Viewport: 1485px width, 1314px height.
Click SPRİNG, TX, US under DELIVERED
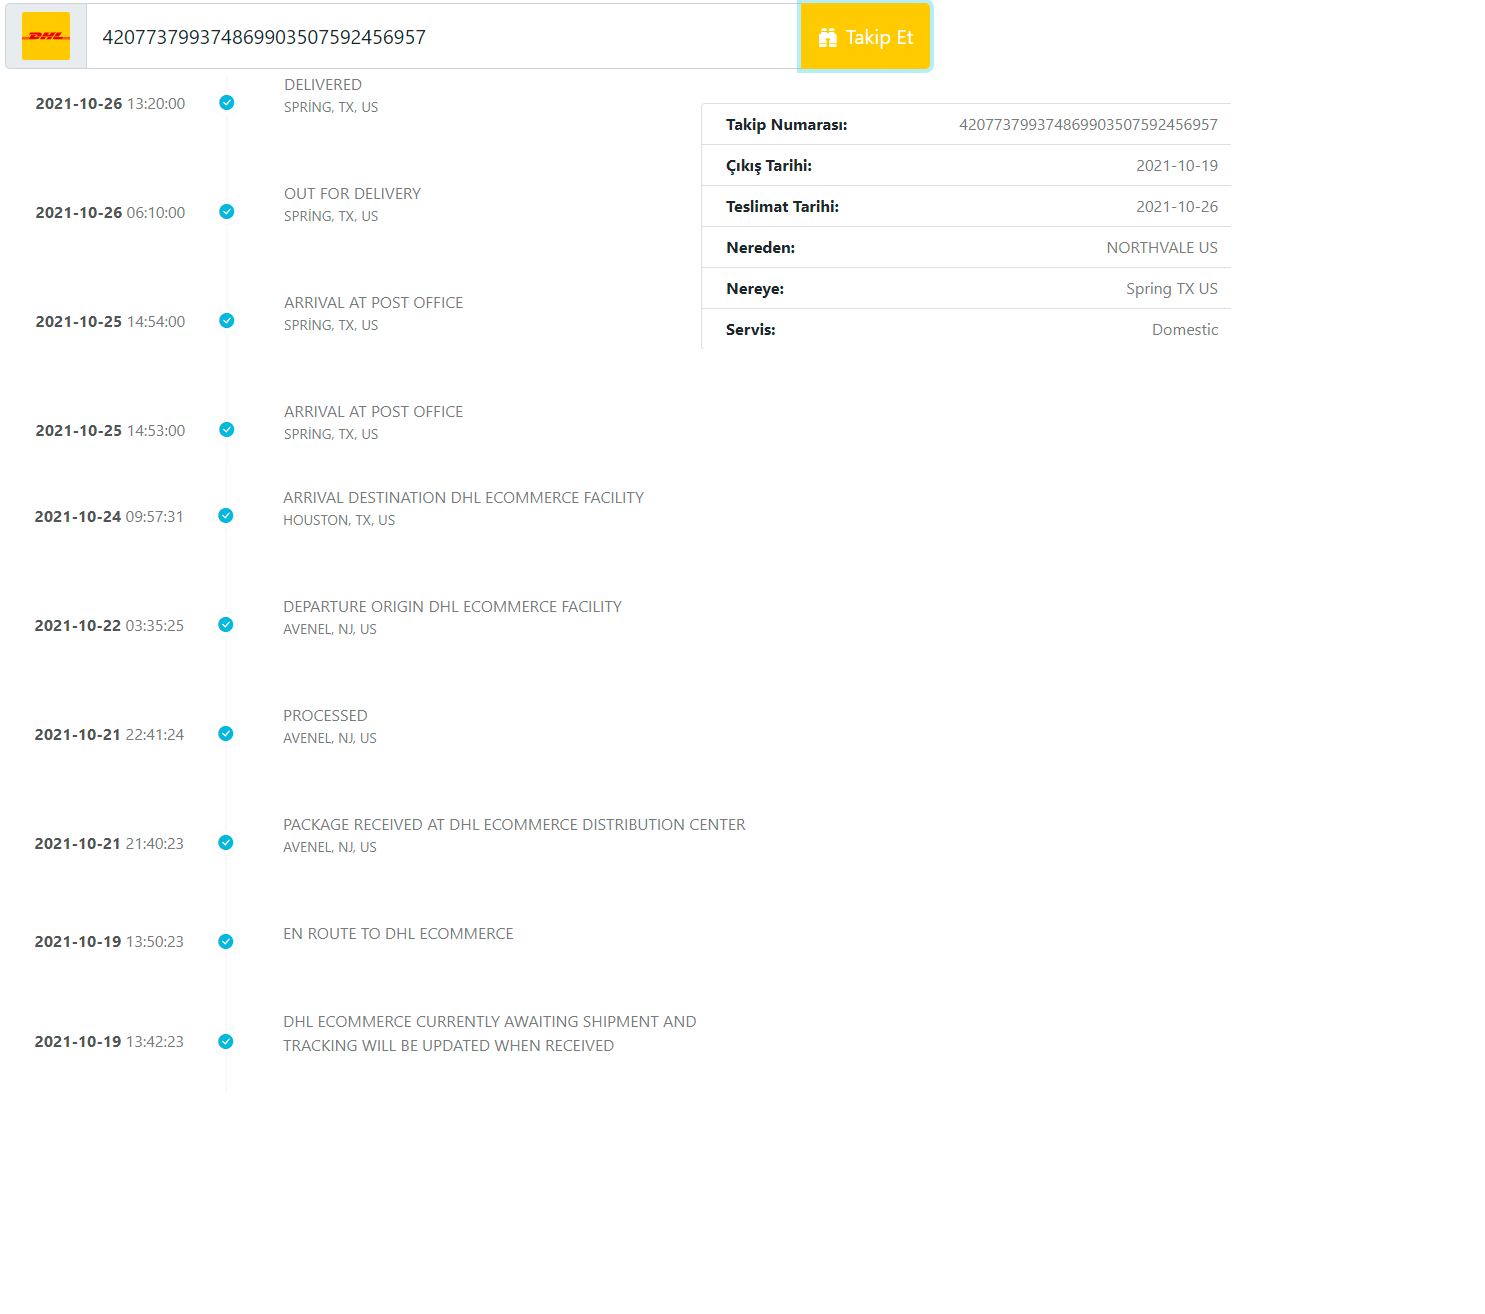(331, 107)
